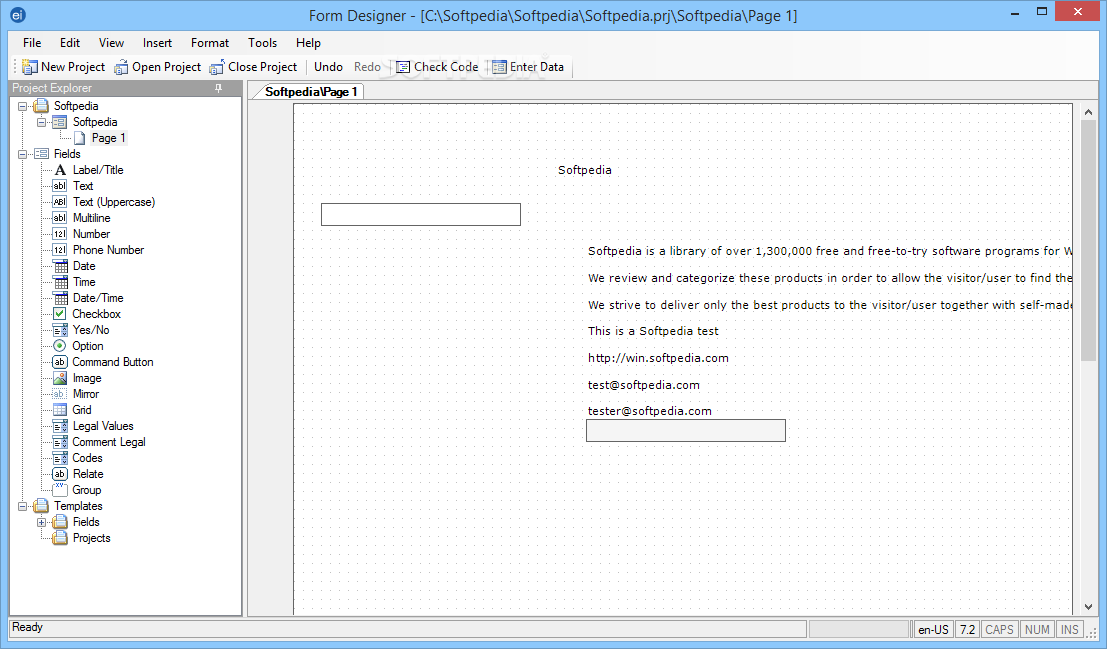Click the Redo button
This screenshot has height=649, width=1107.
coord(367,67)
